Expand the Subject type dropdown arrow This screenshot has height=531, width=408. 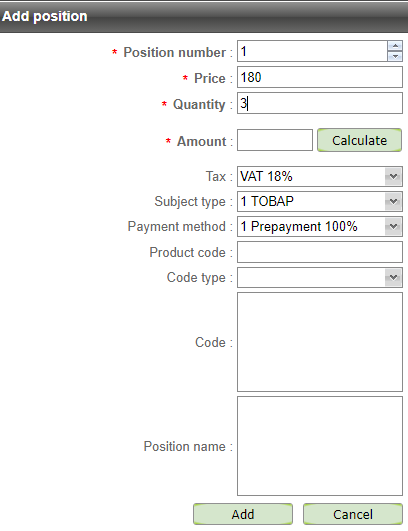coord(393,201)
